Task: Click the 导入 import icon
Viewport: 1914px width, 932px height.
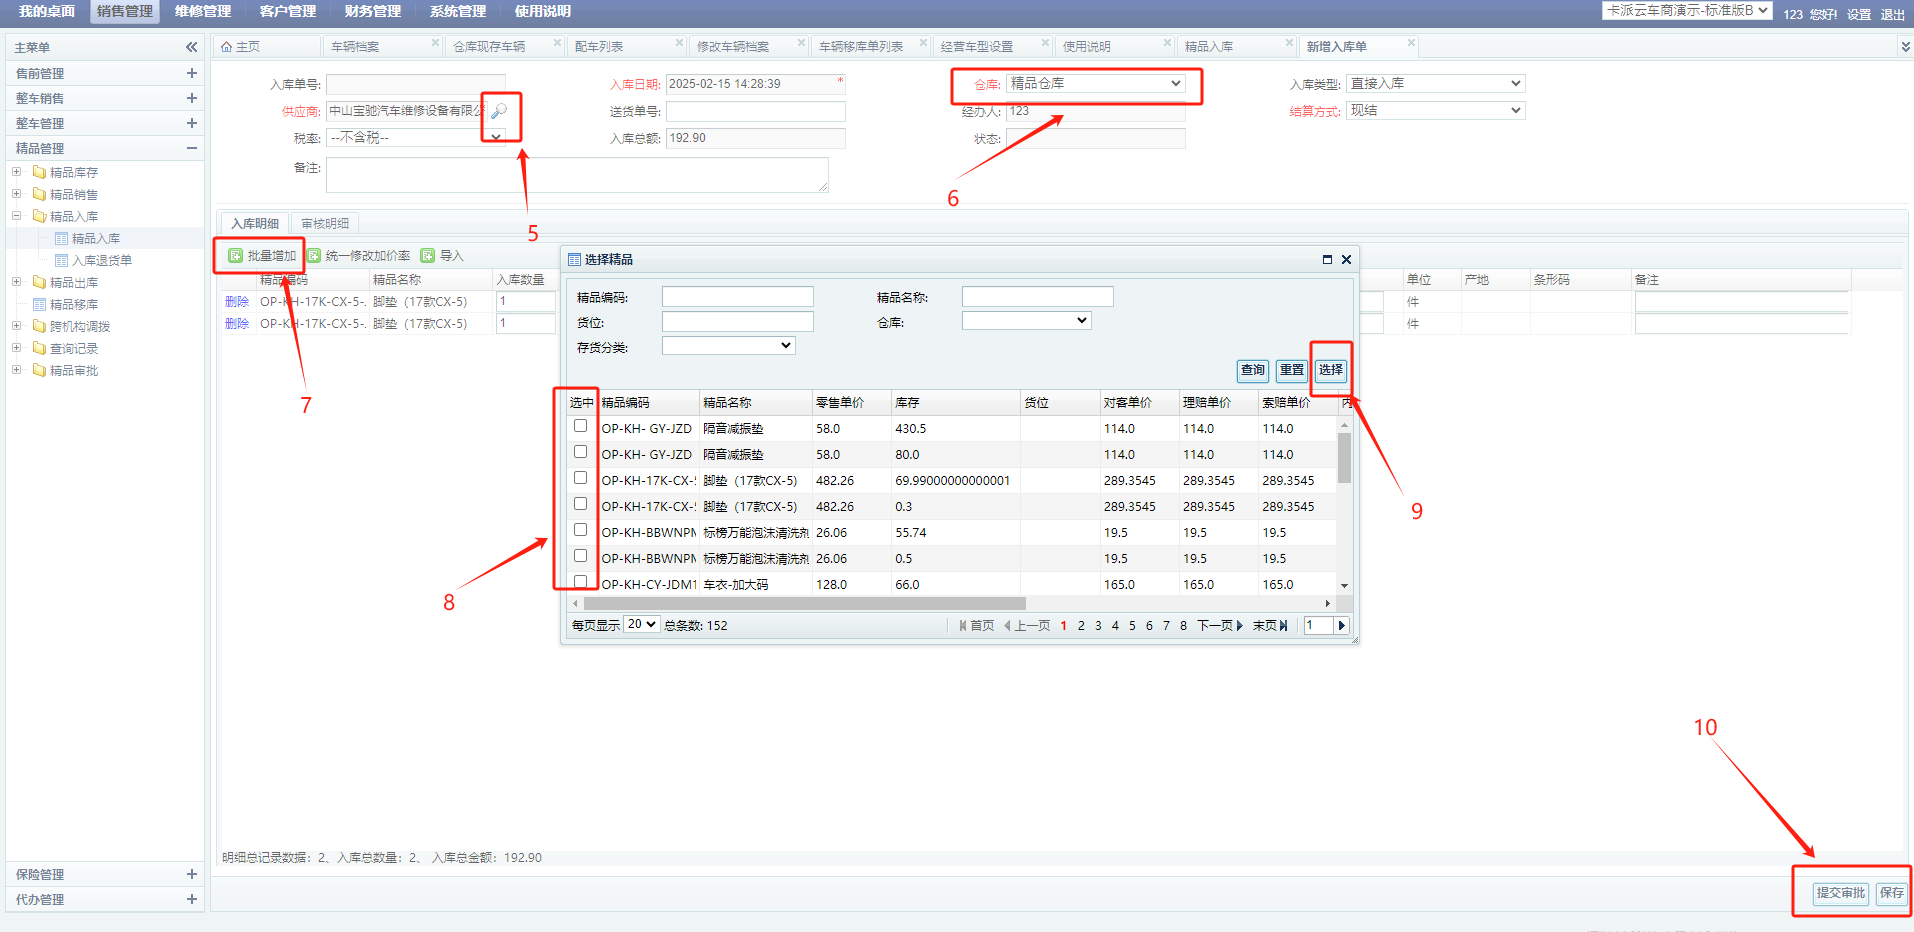Action: [428, 256]
